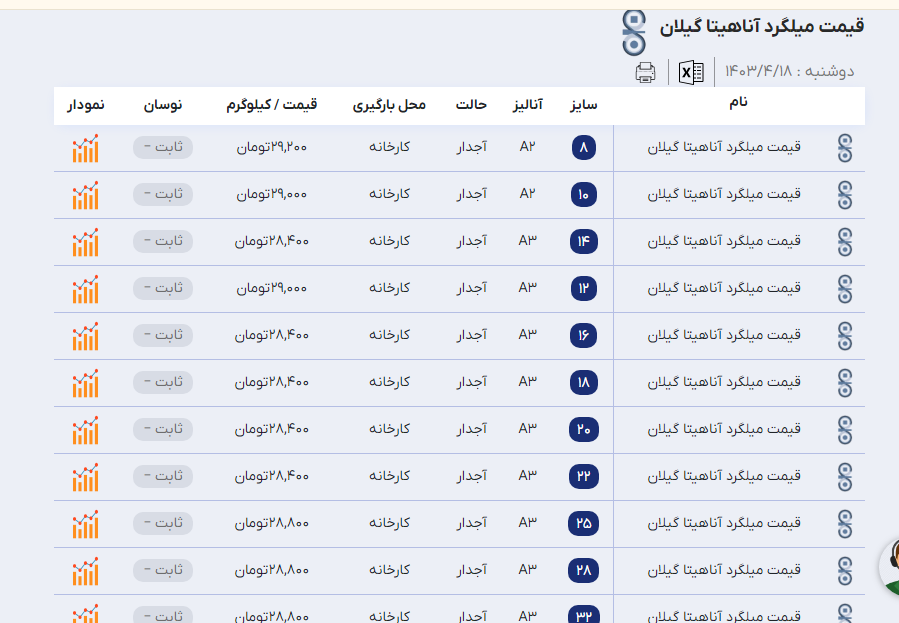This screenshot has height=623, width=899.
Task: Click the printer icon above the table
Action: (646, 72)
